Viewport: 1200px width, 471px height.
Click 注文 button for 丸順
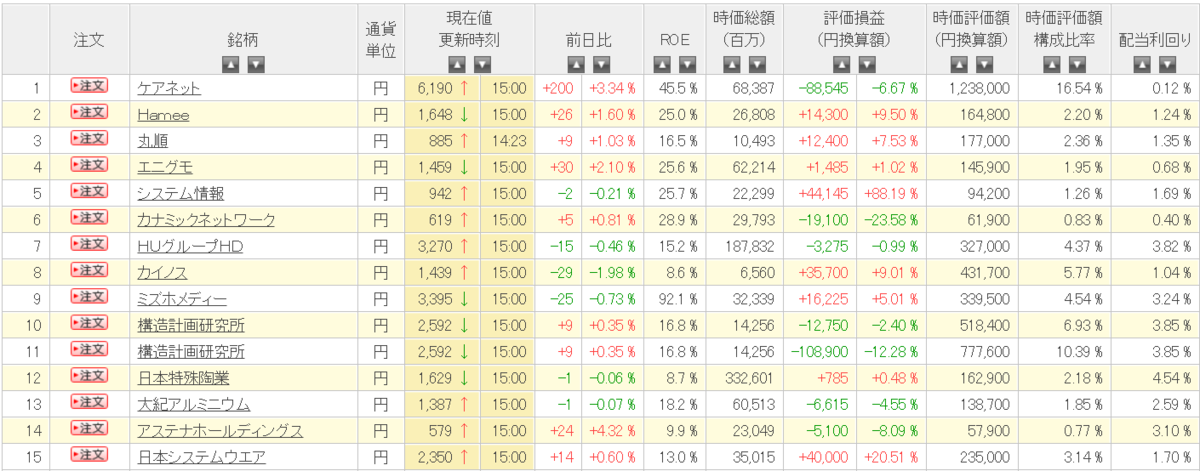[89, 138]
